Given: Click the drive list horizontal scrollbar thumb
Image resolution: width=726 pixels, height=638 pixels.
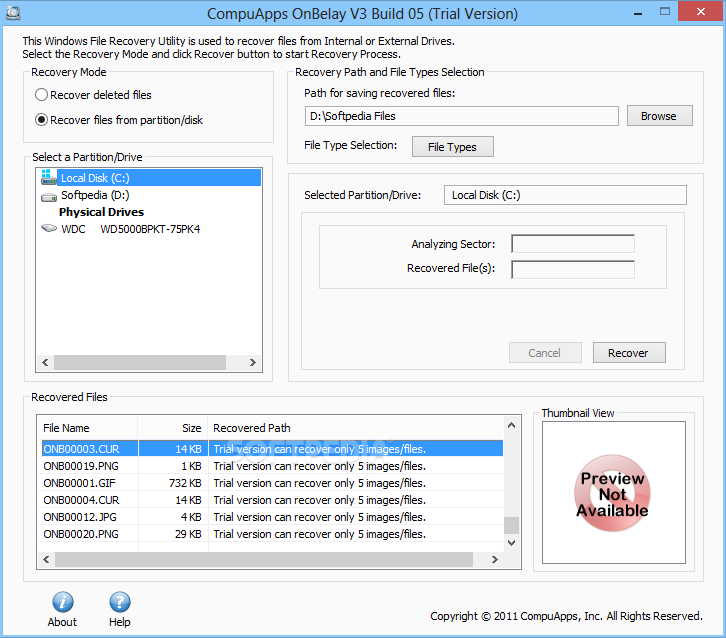Looking at the screenshot, I should (140, 363).
